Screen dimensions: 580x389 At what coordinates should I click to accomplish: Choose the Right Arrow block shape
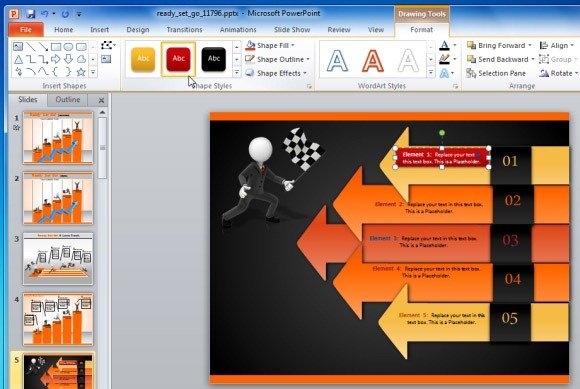coord(56,59)
